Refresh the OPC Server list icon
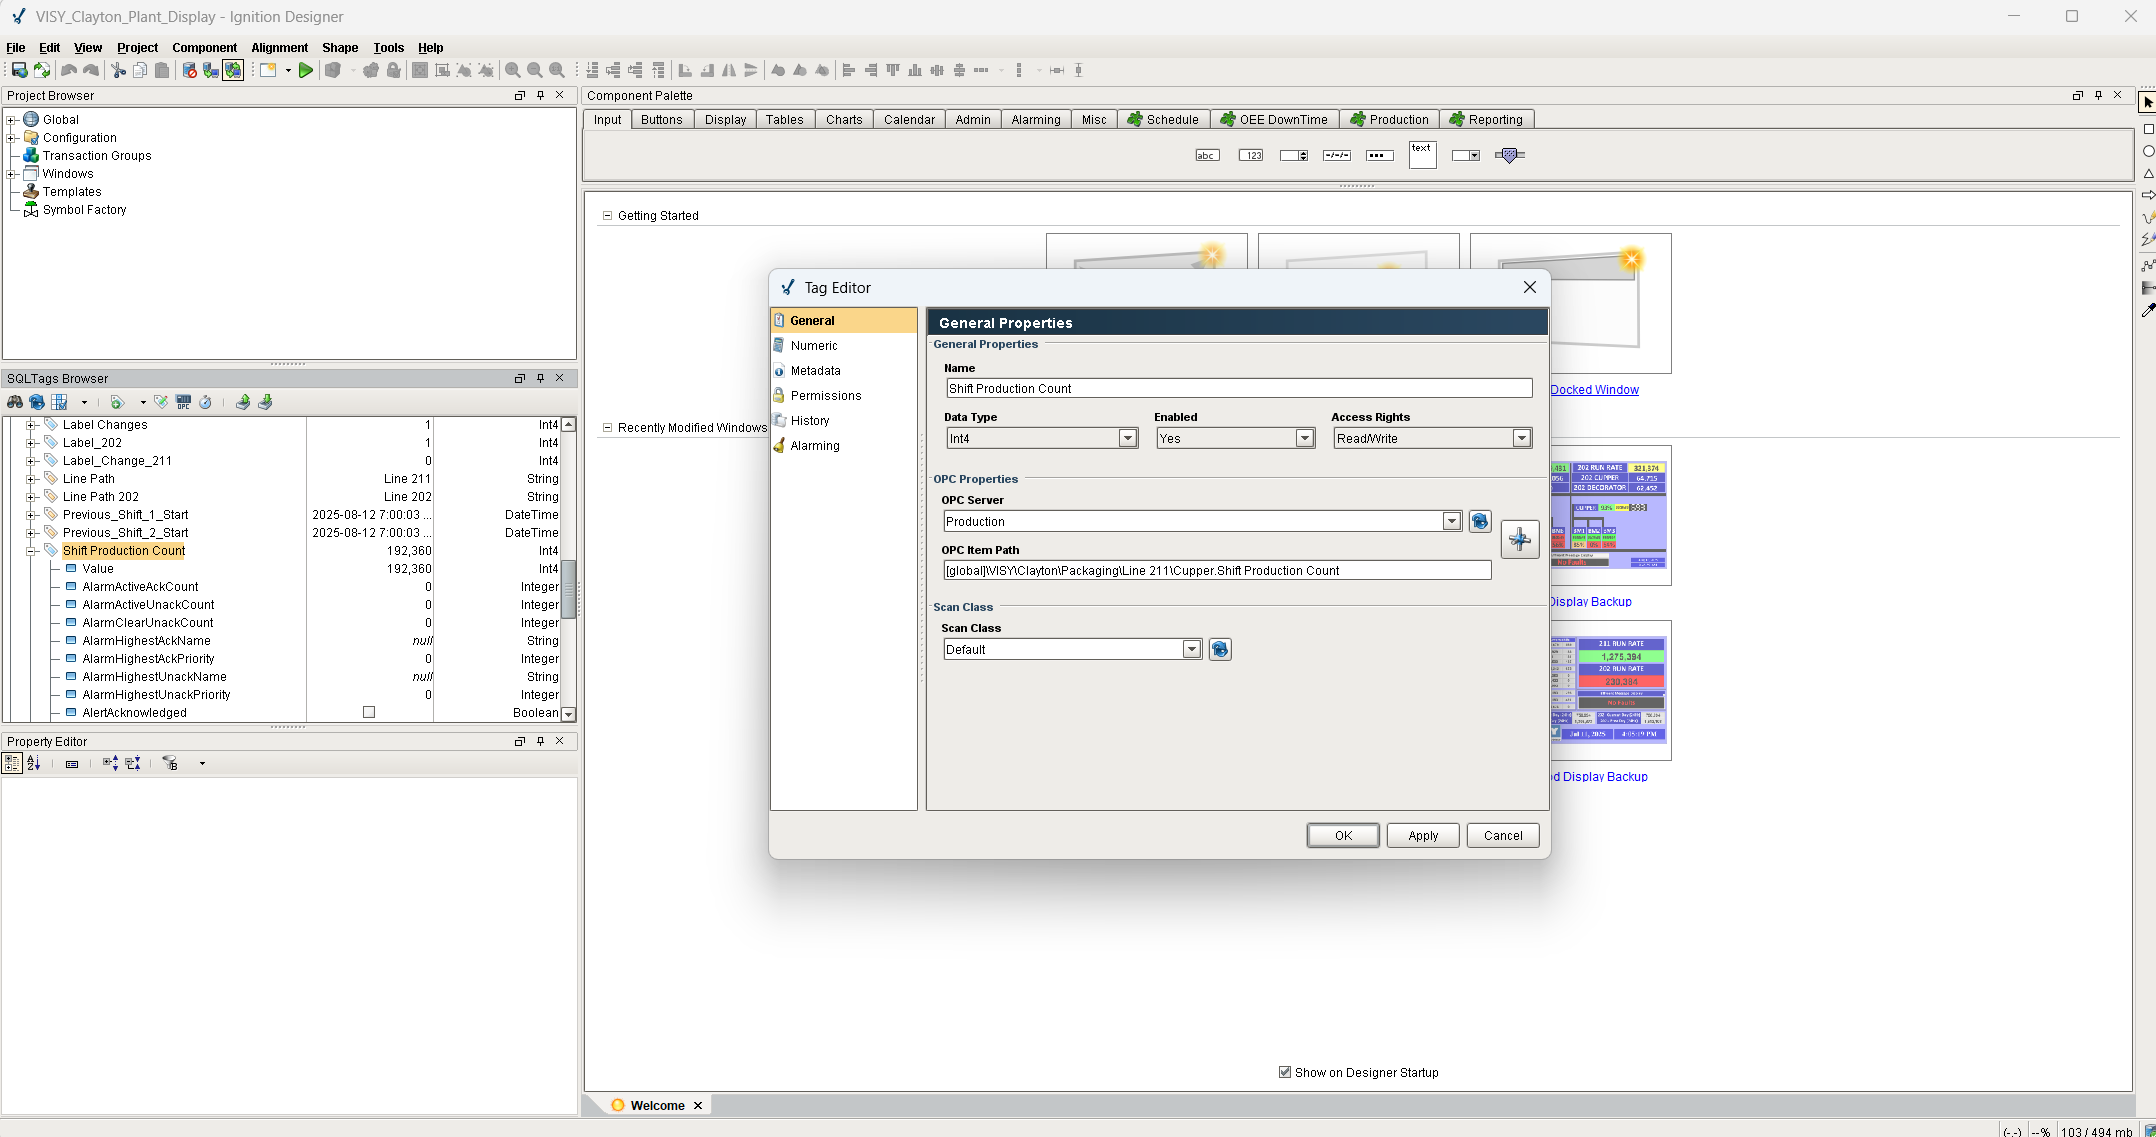The width and height of the screenshot is (2156, 1137). (1480, 521)
